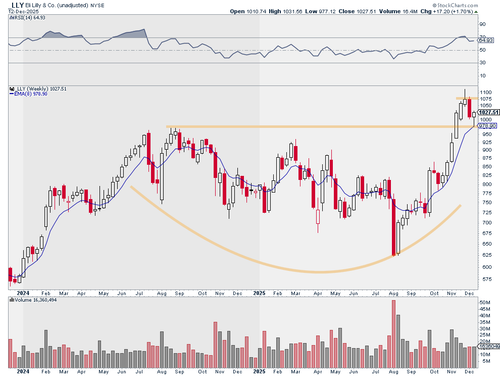Click the 800 label on the price axis
500x376 pixels.
tap(487, 184)
